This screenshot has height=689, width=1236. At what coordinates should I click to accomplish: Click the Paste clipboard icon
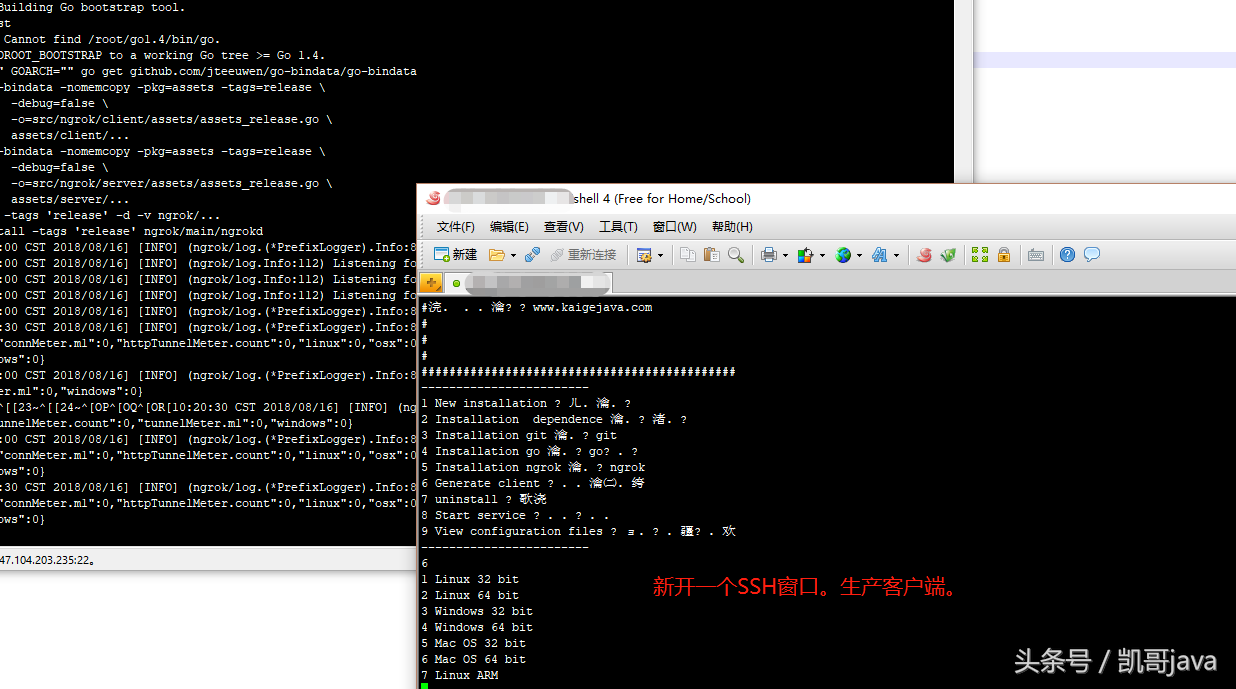[712, 255]
